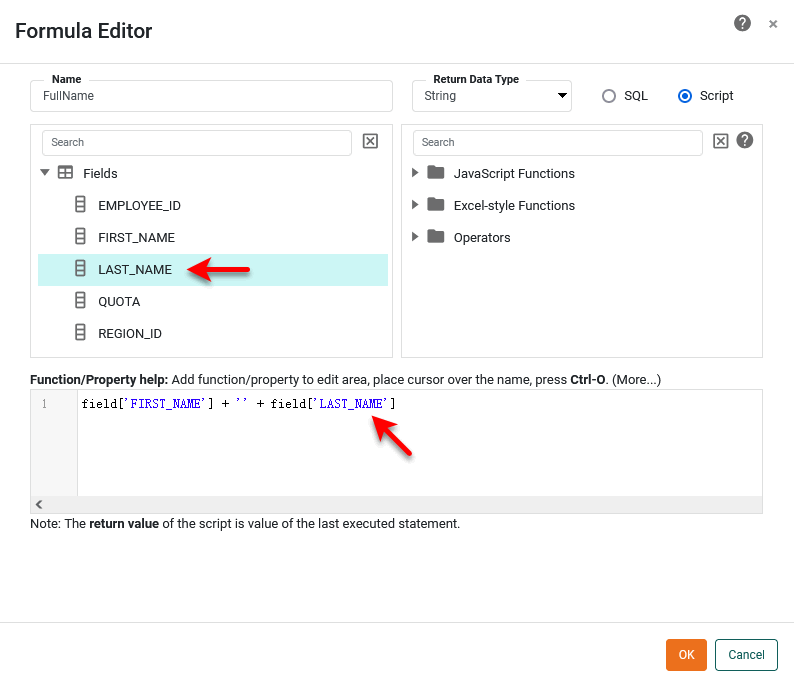Viewport: 798px width, 687px height.
Task: Click the EMPLOYEE_ID field icon
Action: click(80, 205)
